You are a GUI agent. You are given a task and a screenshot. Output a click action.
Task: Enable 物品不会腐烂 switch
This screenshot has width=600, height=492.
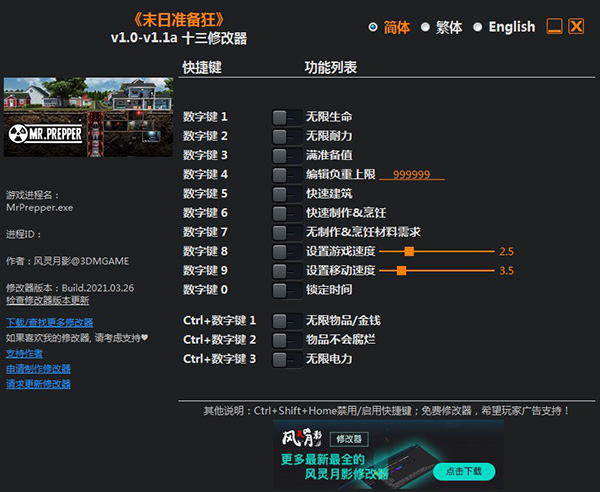(x=287, y=340)
